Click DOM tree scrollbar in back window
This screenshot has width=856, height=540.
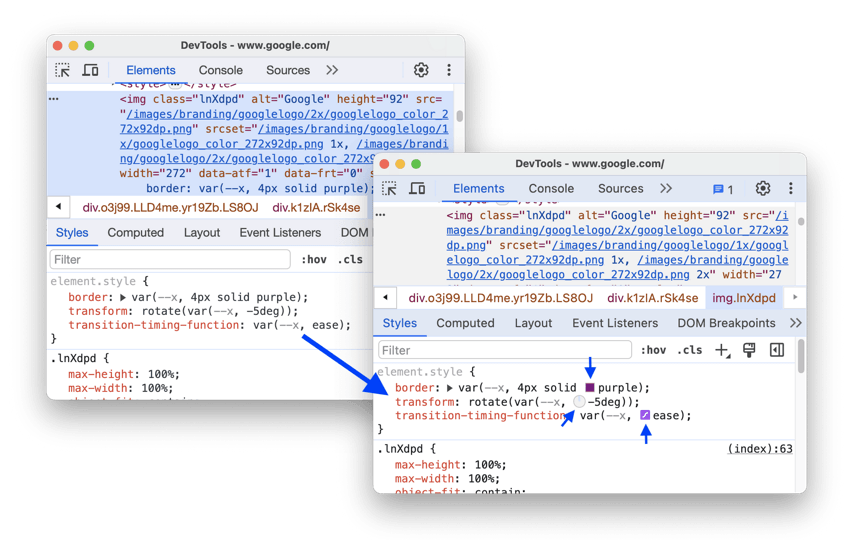point(460,116)
